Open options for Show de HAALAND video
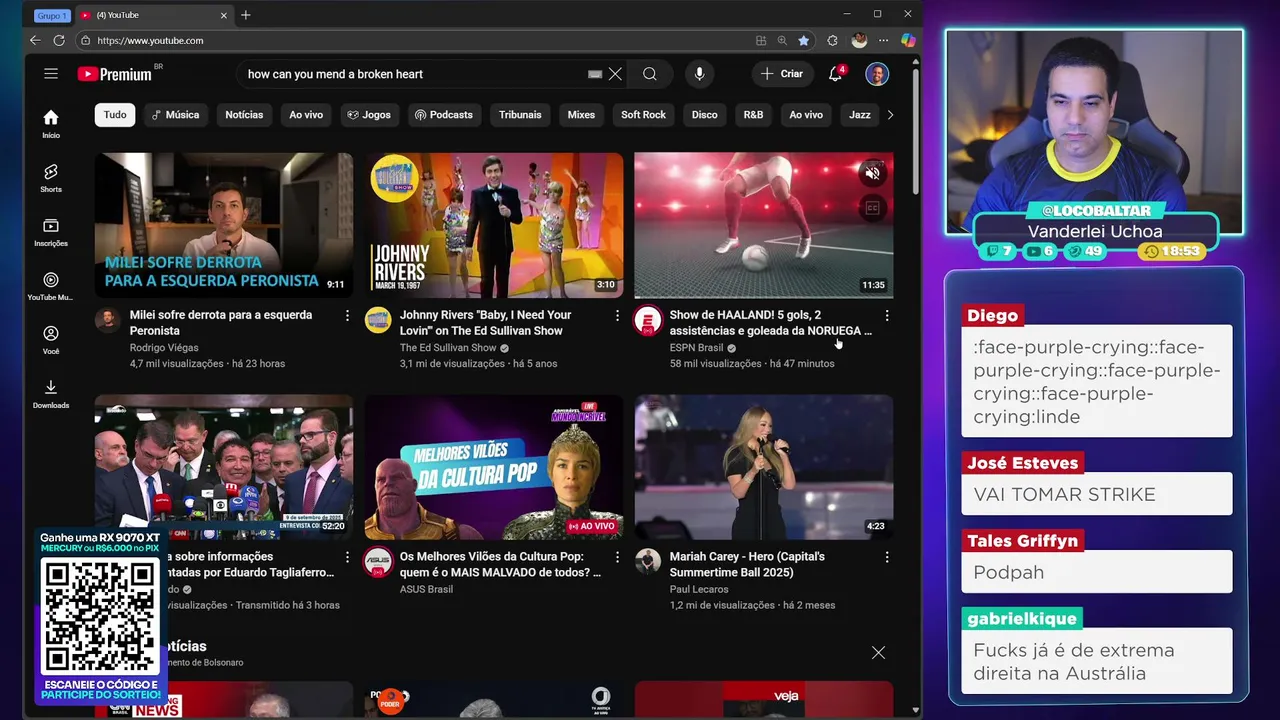Image resolution: width=1280 pixels, height=720 pixels. click(886, 315)
